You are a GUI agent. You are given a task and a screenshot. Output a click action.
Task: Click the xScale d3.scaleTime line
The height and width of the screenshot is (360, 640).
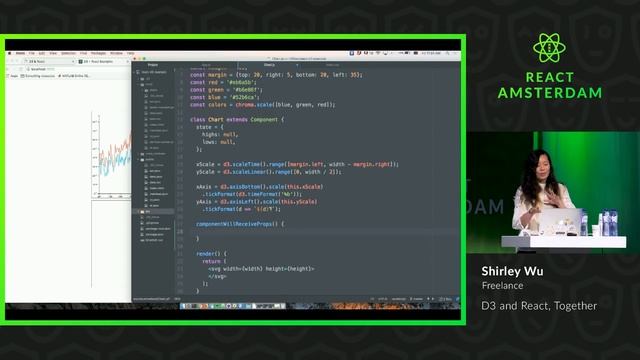pos(297,164)
